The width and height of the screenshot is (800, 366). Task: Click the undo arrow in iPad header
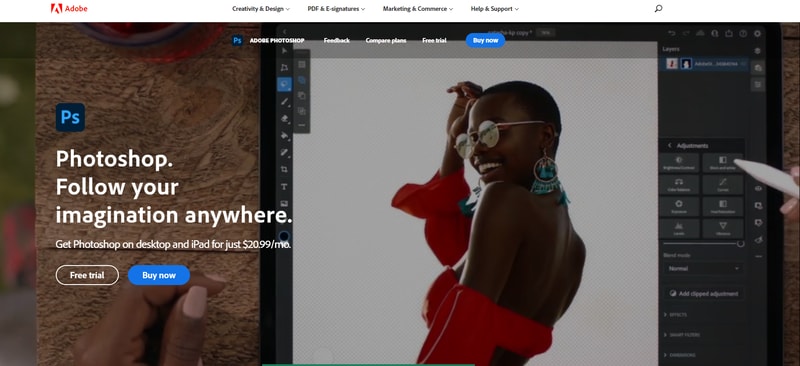pos(672,33)
